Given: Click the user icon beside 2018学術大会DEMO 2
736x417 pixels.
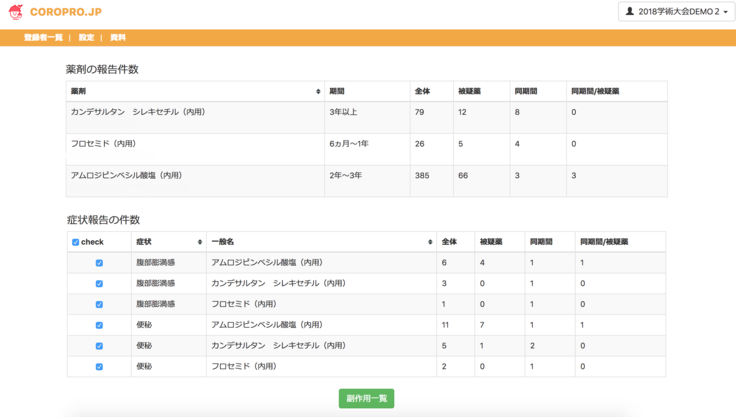Looking at the screenshot, I should [630, 12].
